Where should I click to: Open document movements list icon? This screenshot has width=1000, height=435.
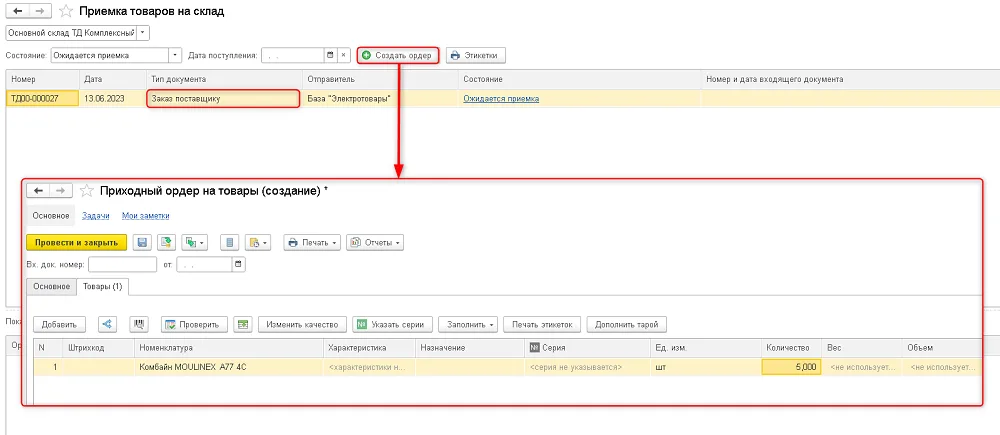coord(230,242)
